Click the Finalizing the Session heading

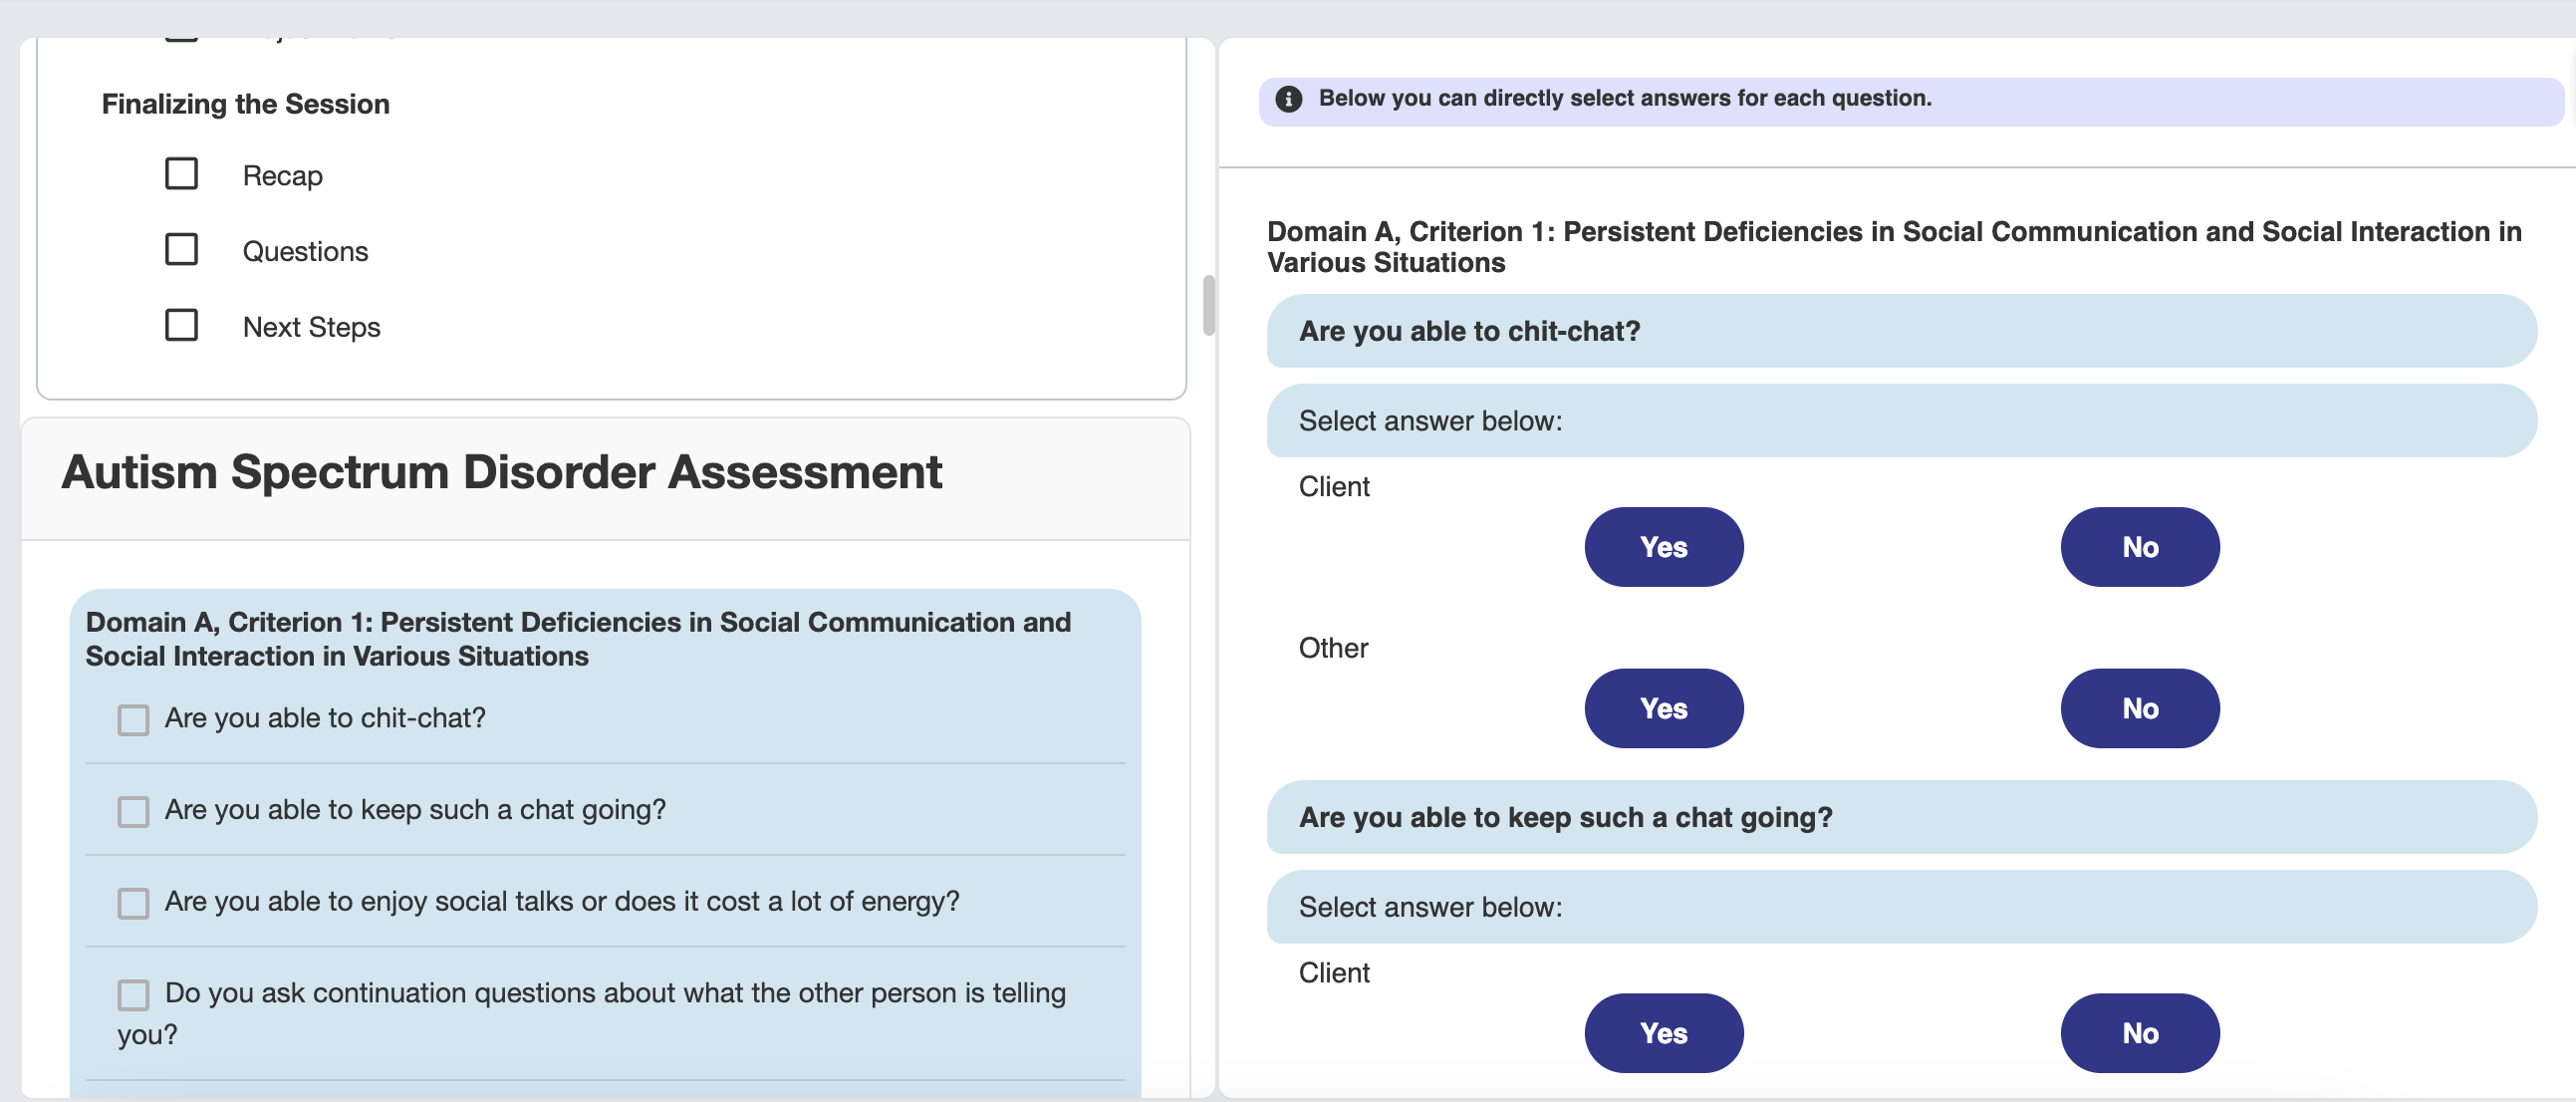245,104
